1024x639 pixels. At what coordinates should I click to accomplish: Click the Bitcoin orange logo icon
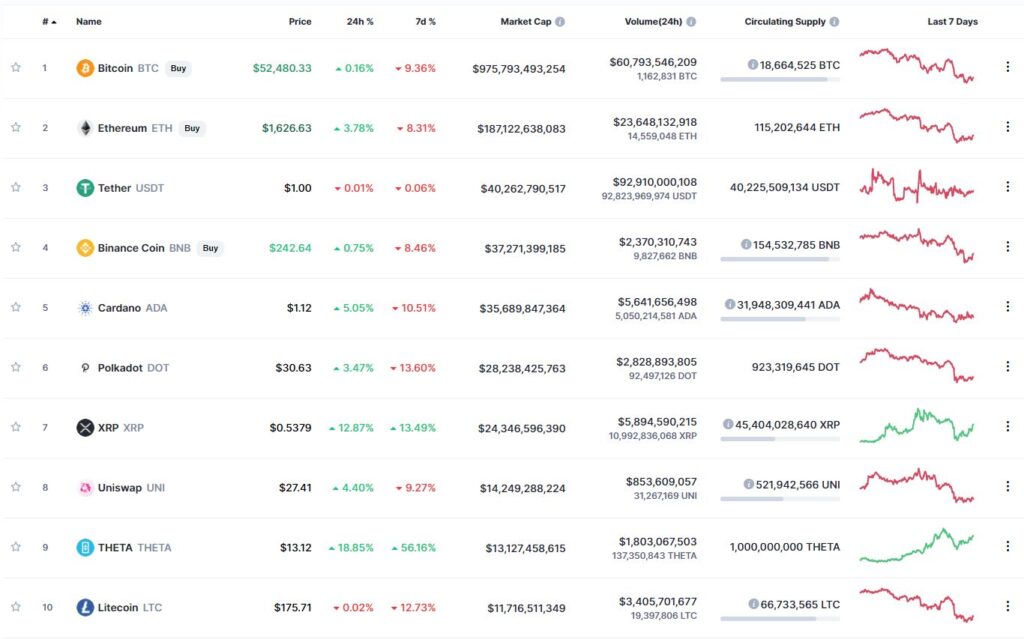tap(85, 68)
